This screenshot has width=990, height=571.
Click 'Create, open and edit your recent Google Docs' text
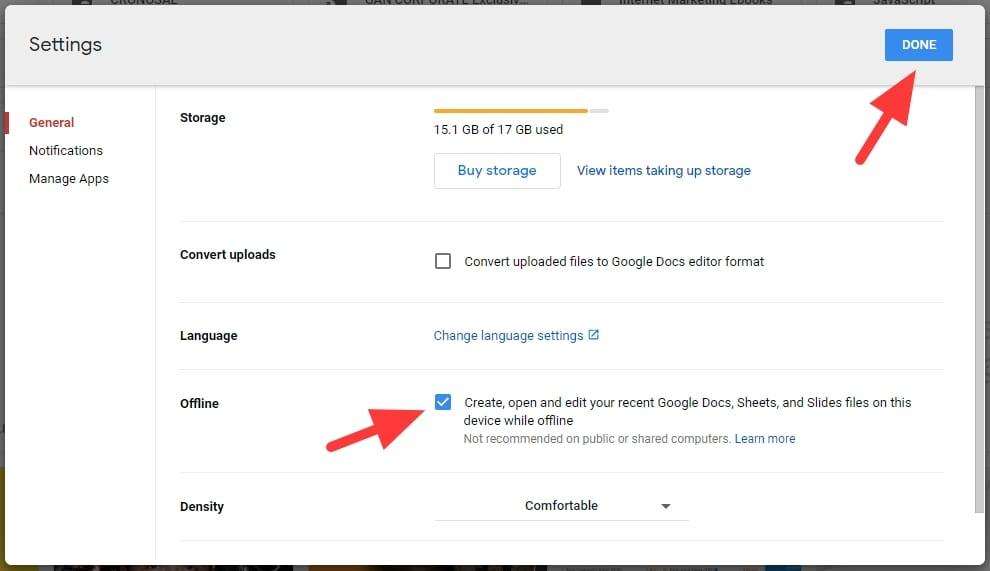pos(688,411)
